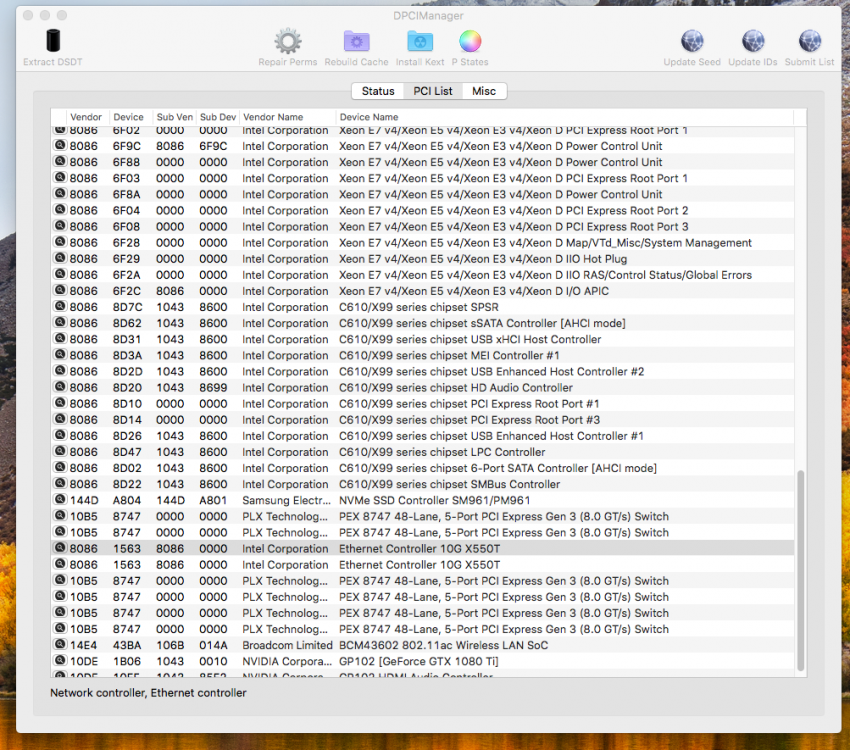Click sub vendor cell '106B'

pyautogui.click(x=170, y=645)
